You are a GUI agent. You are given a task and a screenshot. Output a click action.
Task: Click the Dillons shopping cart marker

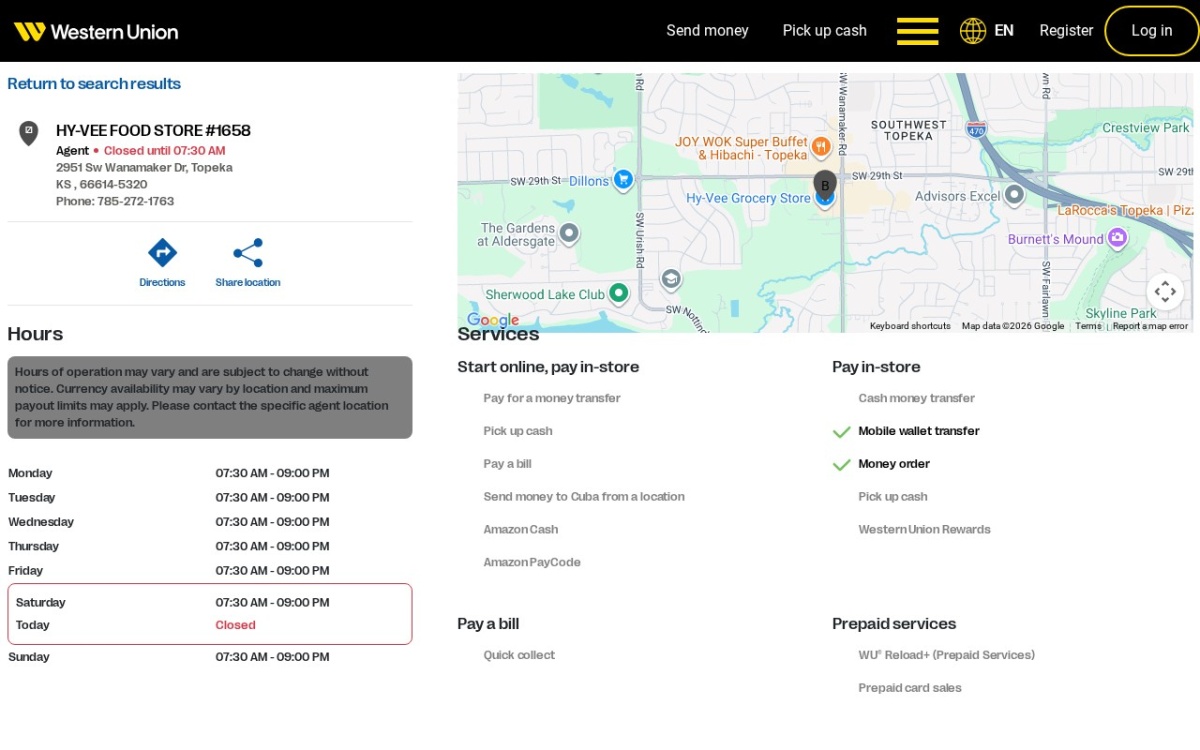tap(623, 180)
